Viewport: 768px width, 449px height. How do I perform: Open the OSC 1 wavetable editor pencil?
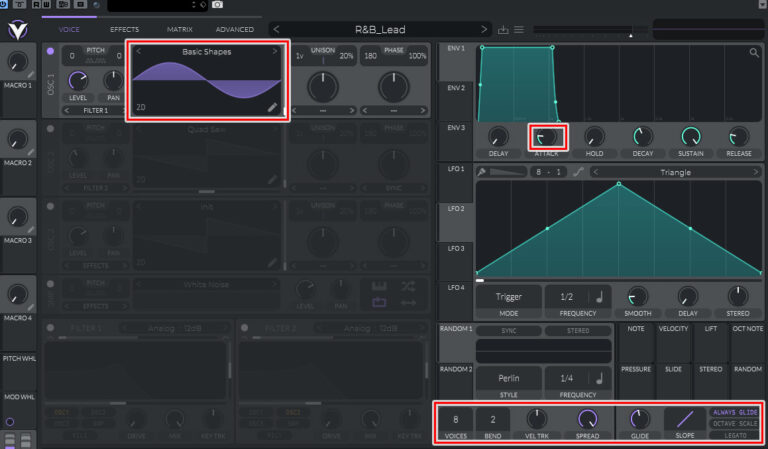pyautogui.click(x=273, y=107)
